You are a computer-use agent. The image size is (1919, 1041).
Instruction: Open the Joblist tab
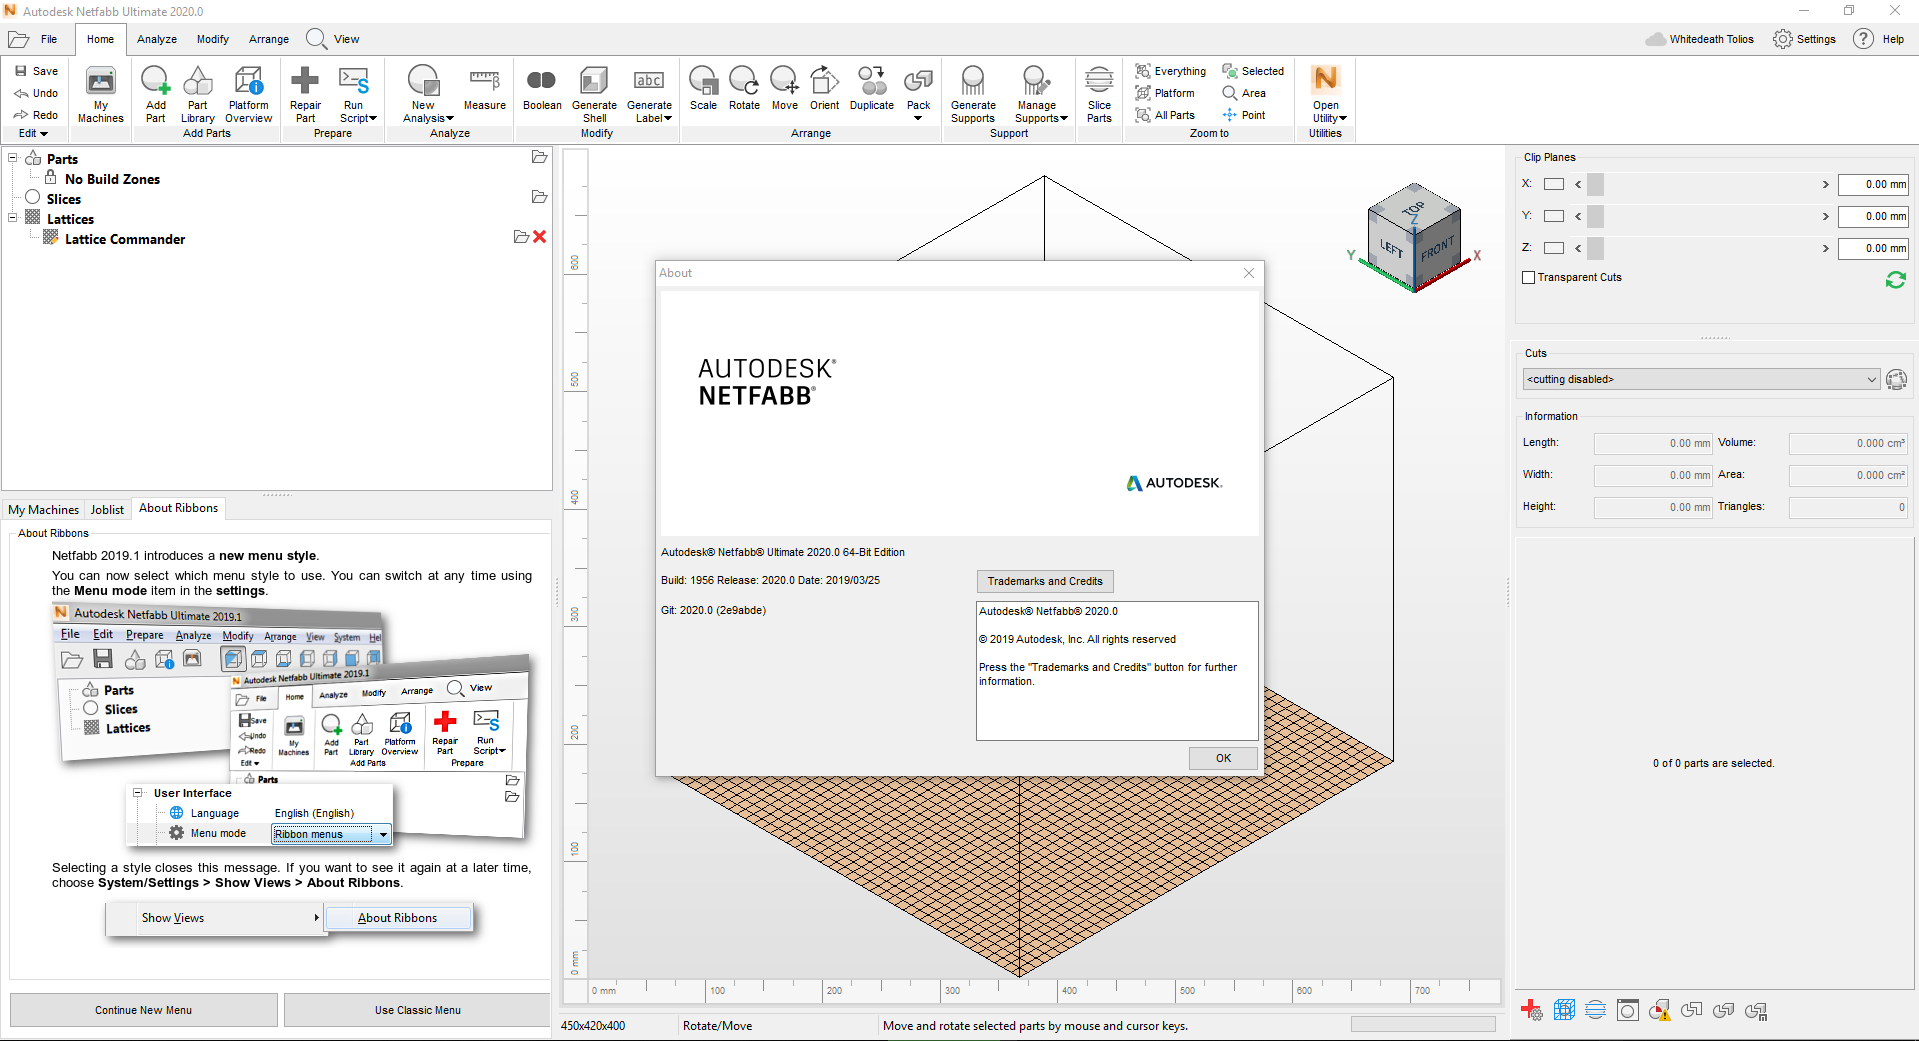pyautogui.click(x=107, y=509)
